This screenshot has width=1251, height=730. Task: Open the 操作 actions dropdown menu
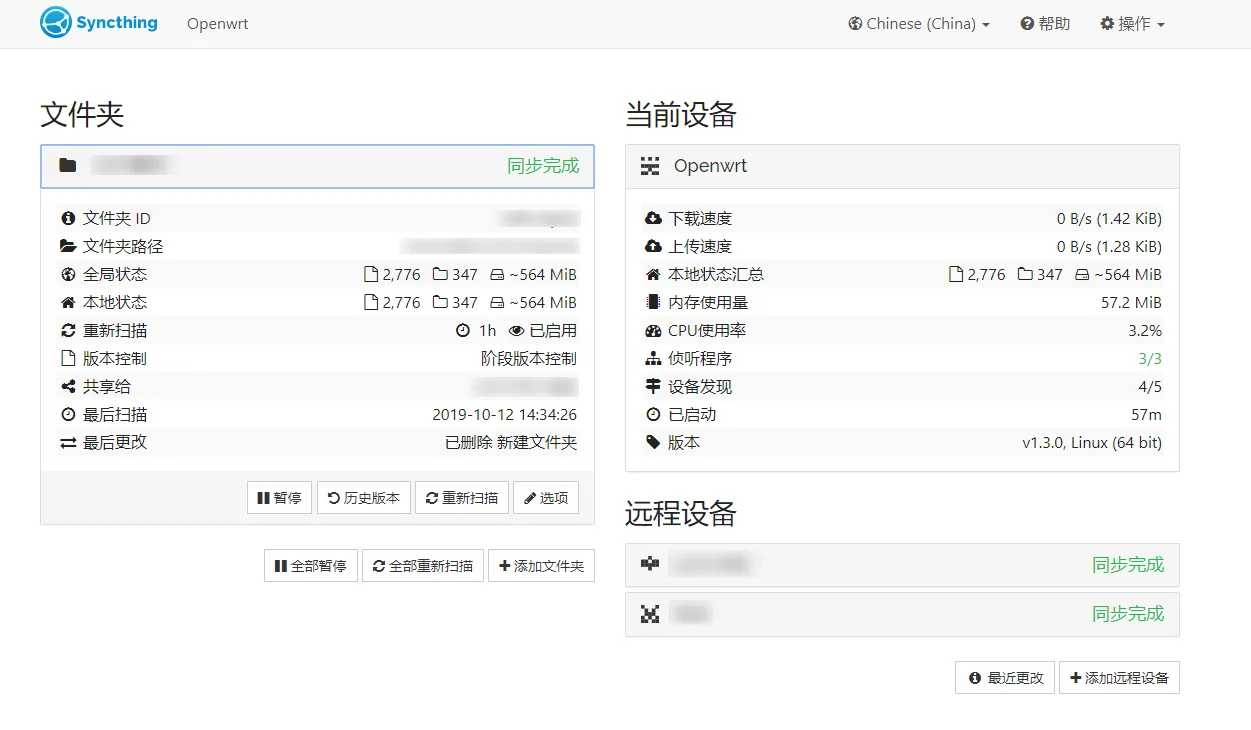tap(1132, 24)
